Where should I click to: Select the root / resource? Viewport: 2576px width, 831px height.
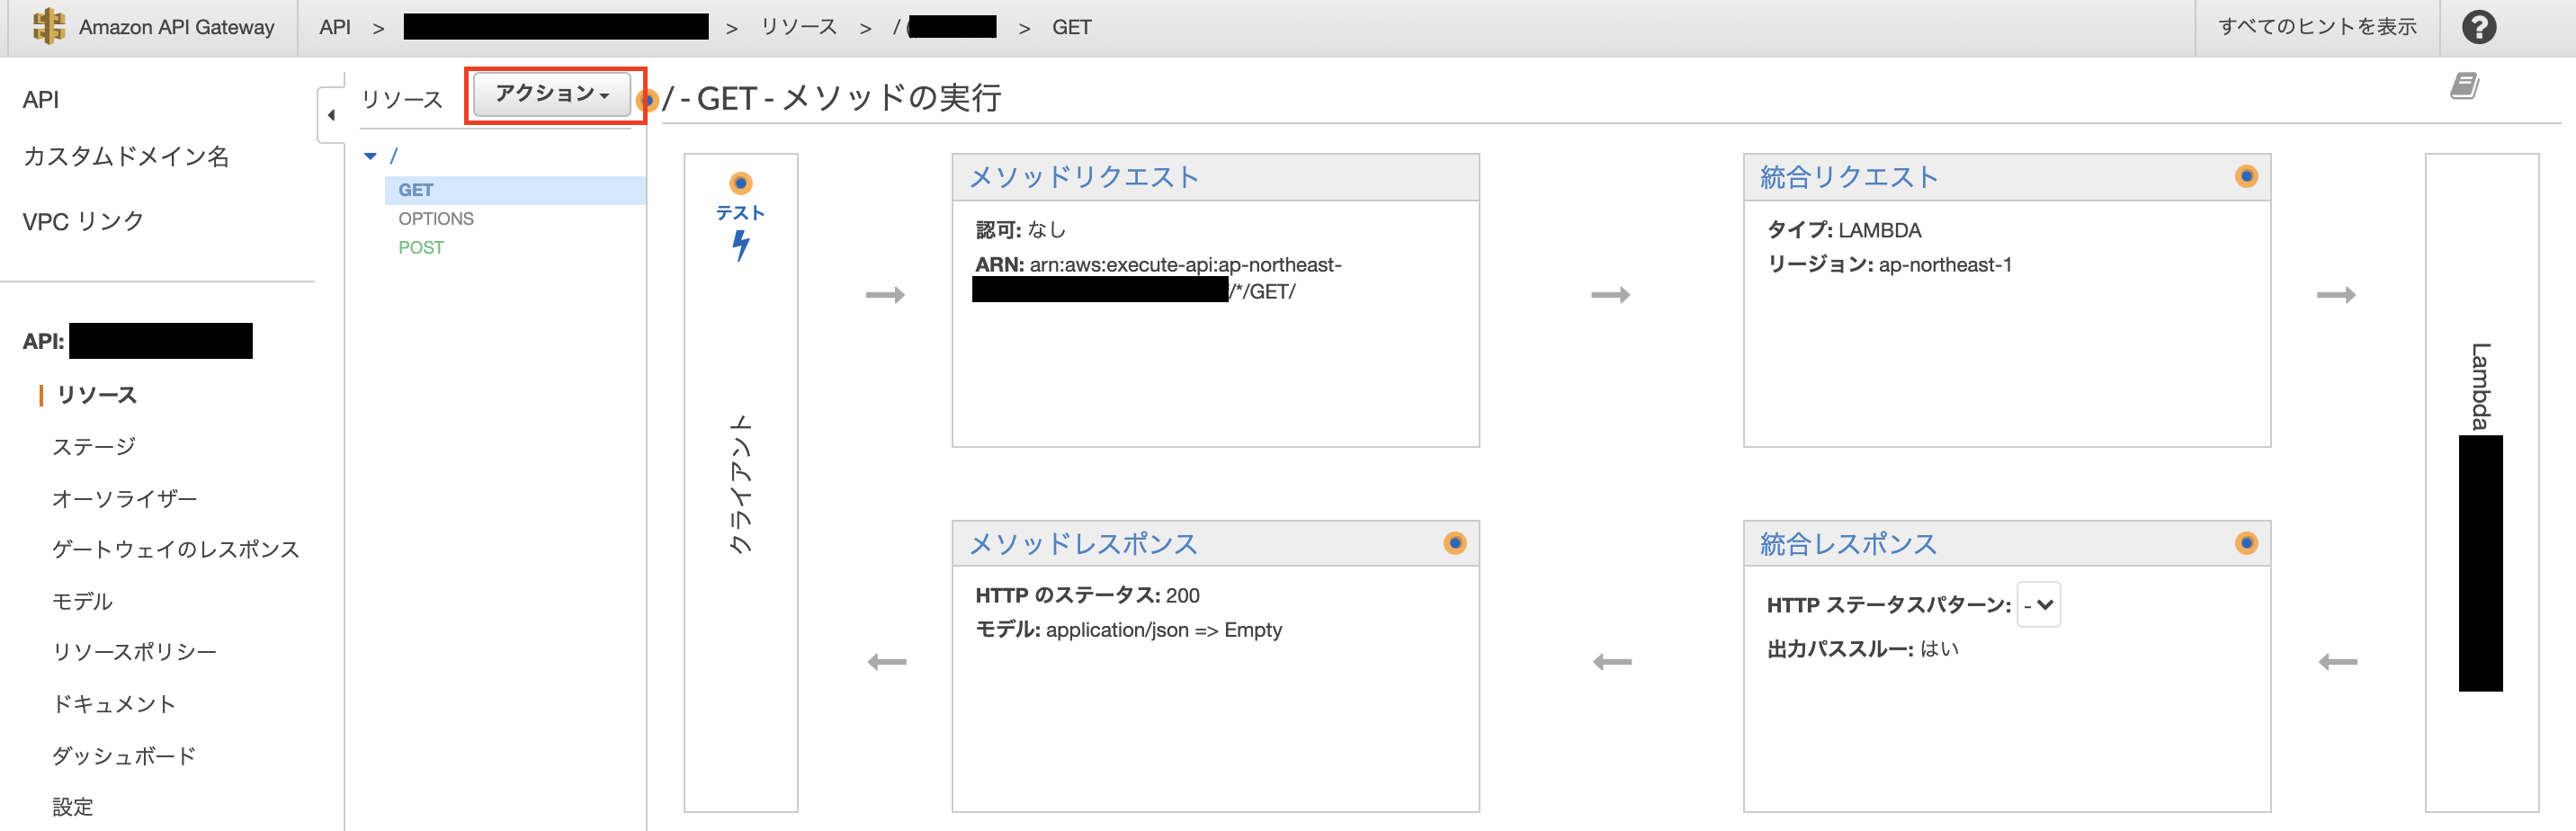coord(394,156)
